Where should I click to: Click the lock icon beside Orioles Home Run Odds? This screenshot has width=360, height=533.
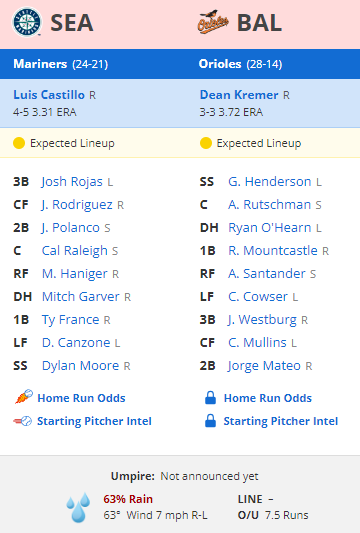210,397
